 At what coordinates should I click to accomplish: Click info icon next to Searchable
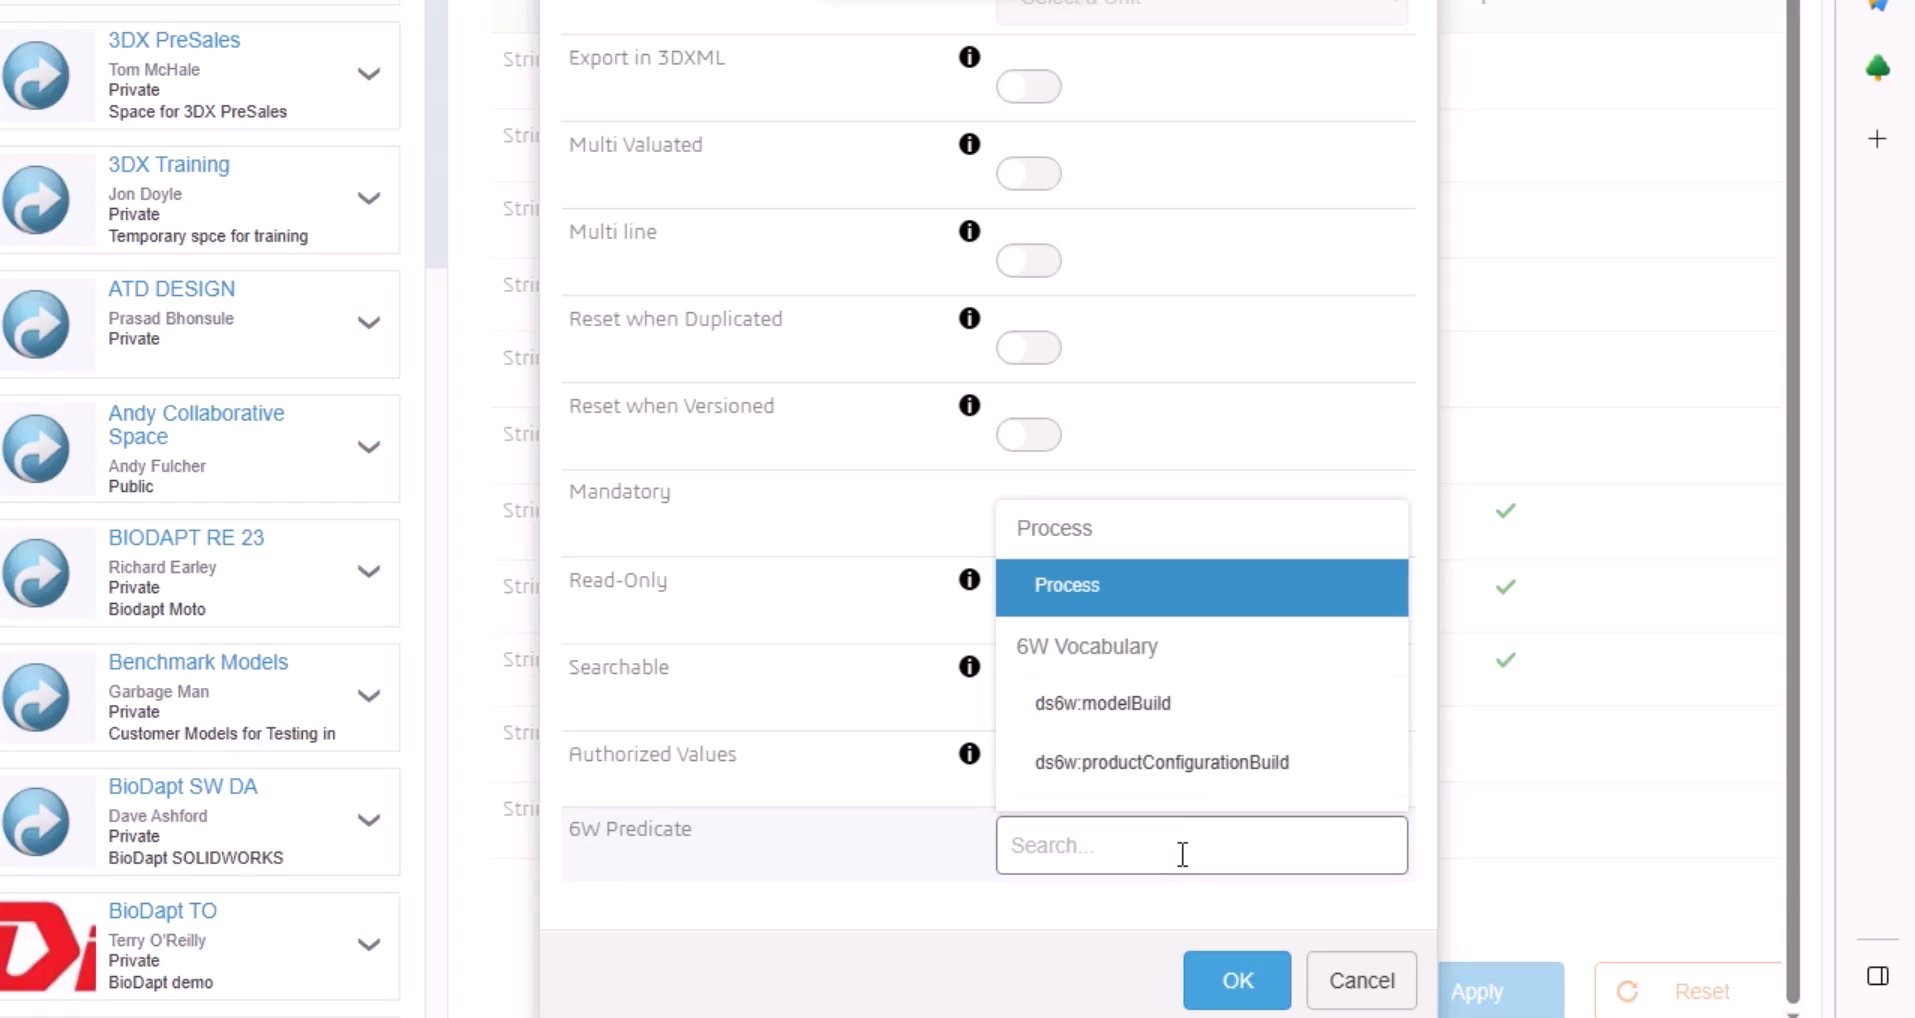(969, 667)
